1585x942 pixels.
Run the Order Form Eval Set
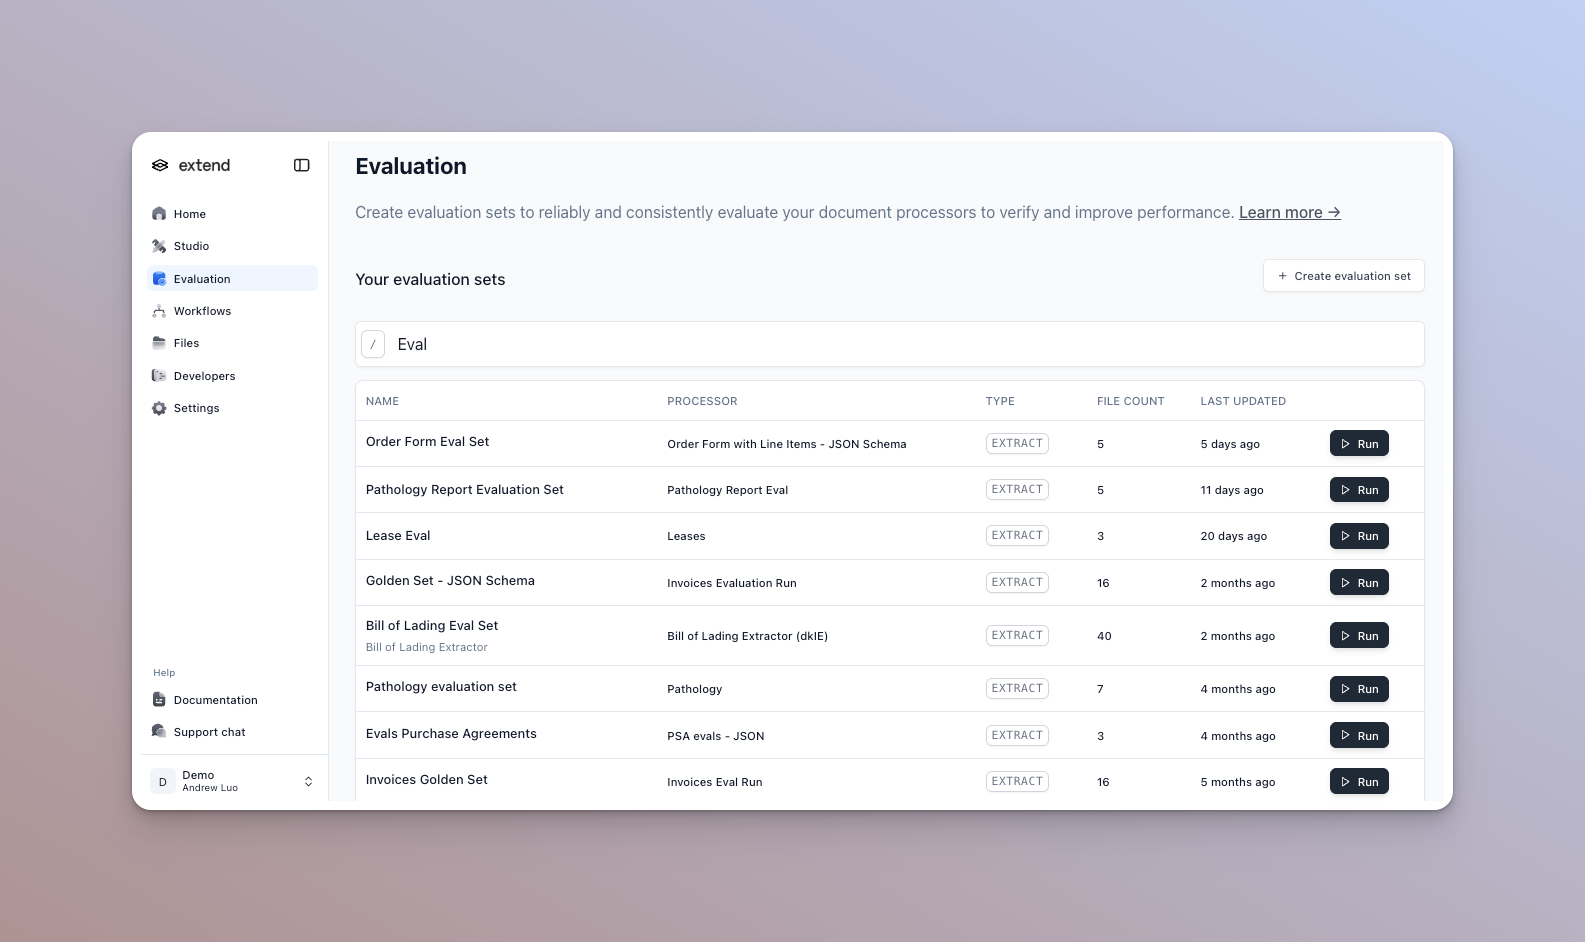pyautogui.click(x=1359, y=444)
